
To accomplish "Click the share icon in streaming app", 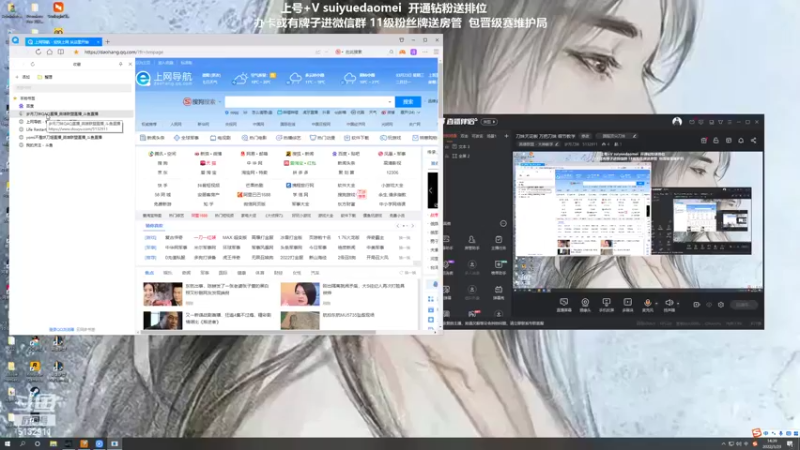I will 754,140.
